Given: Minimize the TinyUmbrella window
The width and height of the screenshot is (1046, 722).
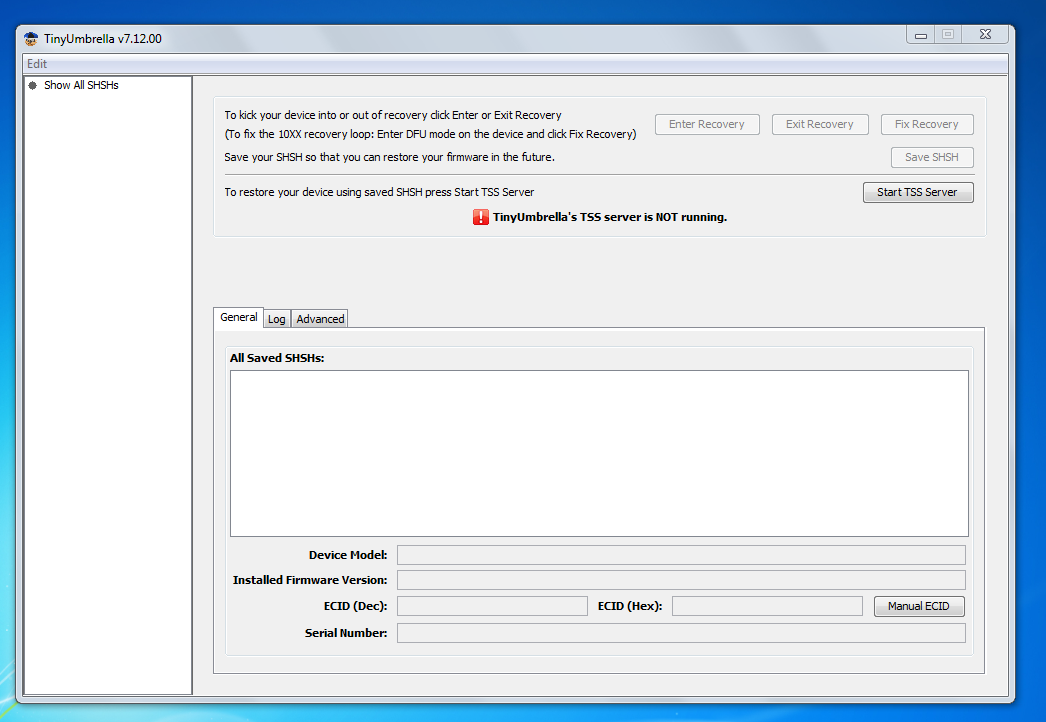Looking at the screenshot, I should [x=921, y=35].
